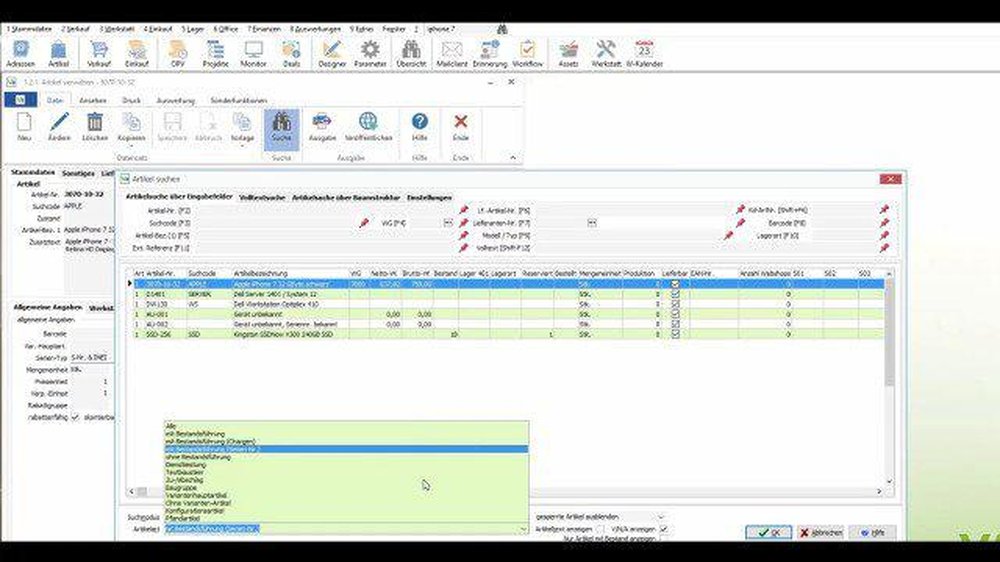Screen dimensions: 1000x562
Task: Open the Einstellungen tab in Artikel suchen
Action: [x=429, y=198]
